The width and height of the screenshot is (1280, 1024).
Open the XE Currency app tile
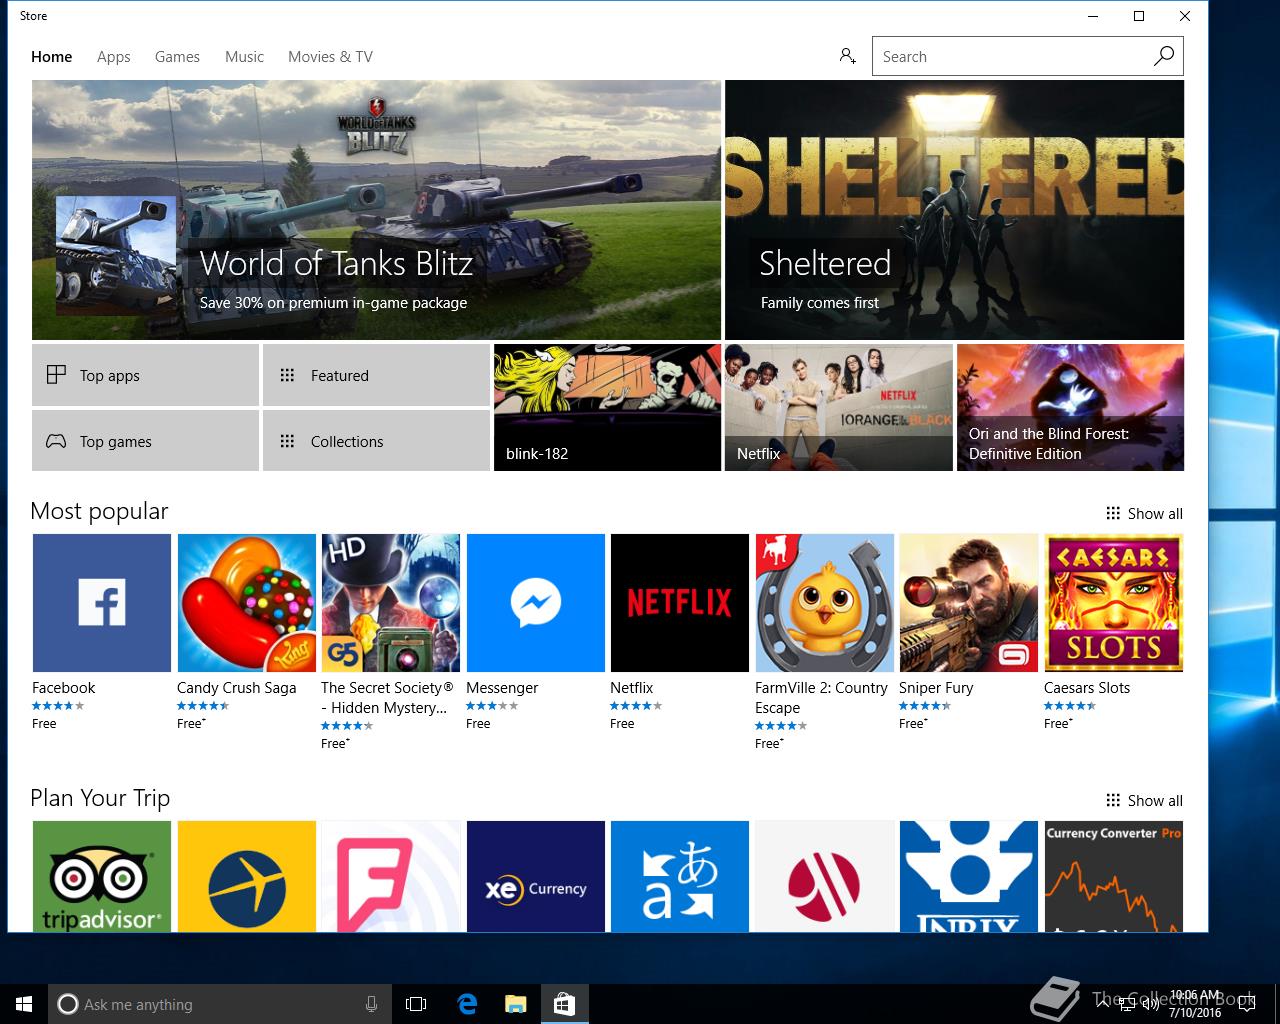click(x=536, y=877)
